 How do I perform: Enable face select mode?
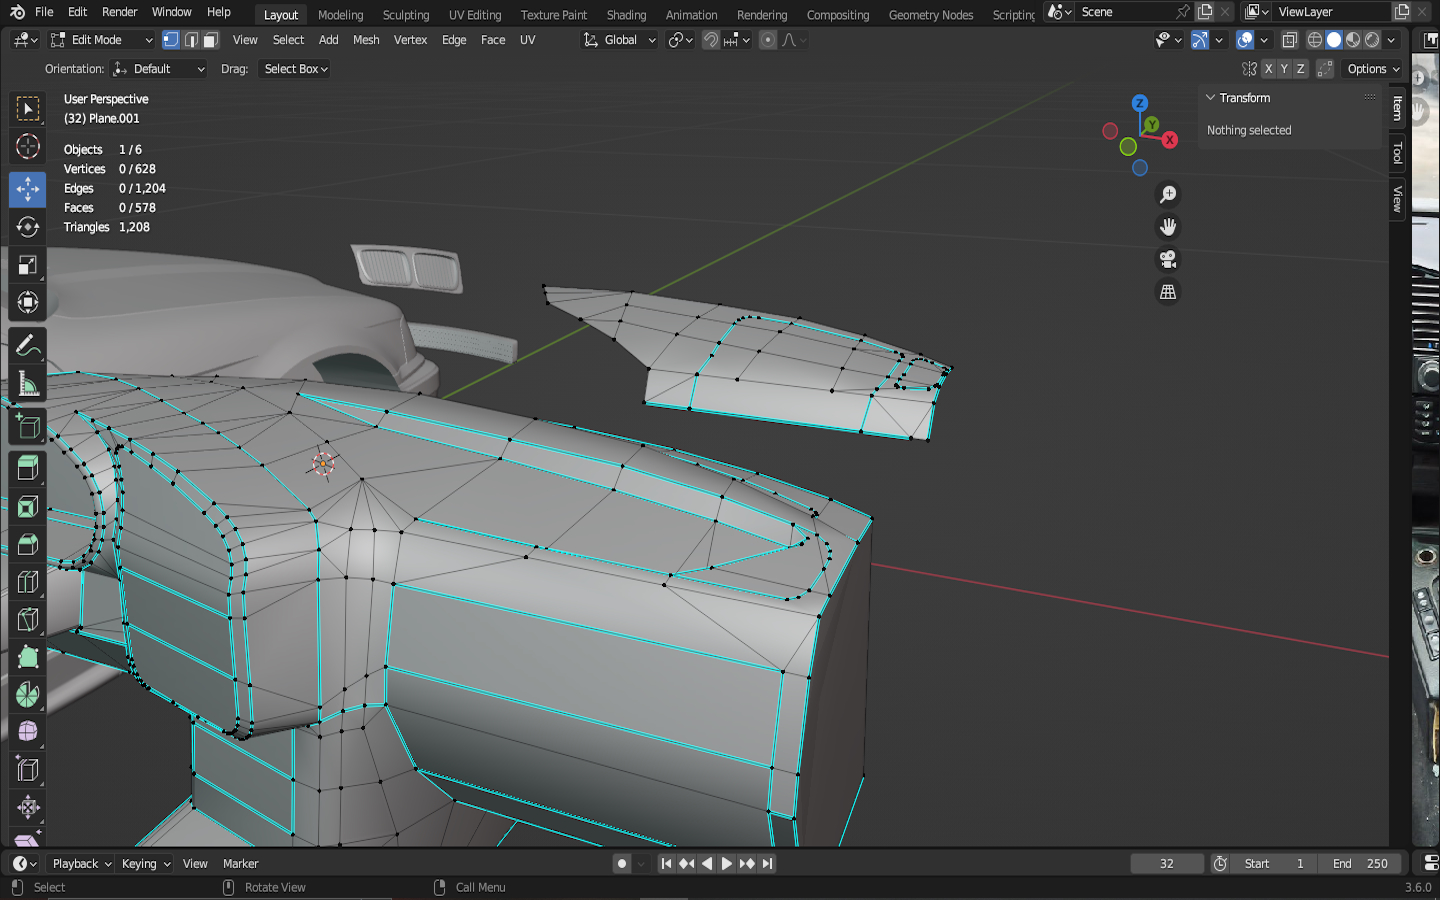[x=210, y=40]
